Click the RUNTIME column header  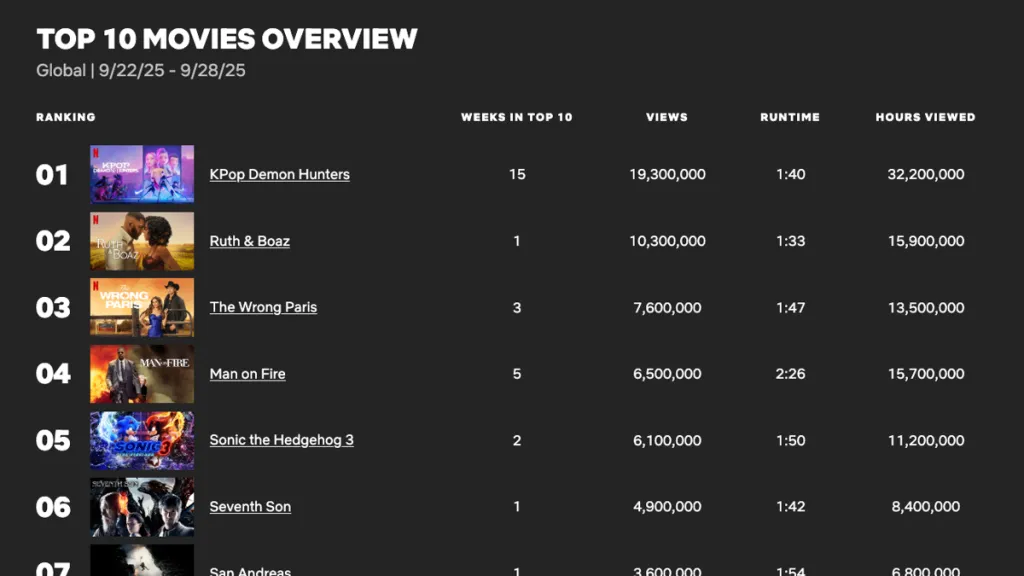790,117
